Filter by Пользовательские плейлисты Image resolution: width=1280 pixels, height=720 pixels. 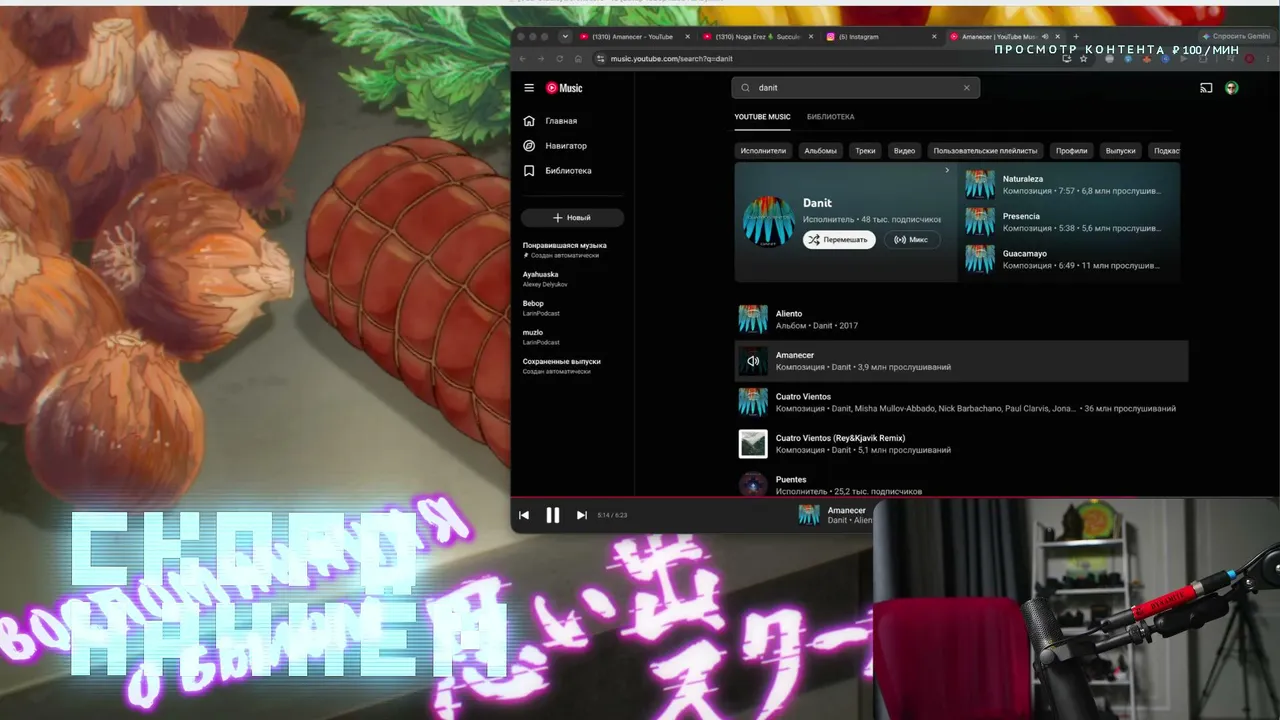(x=985, y=151)
